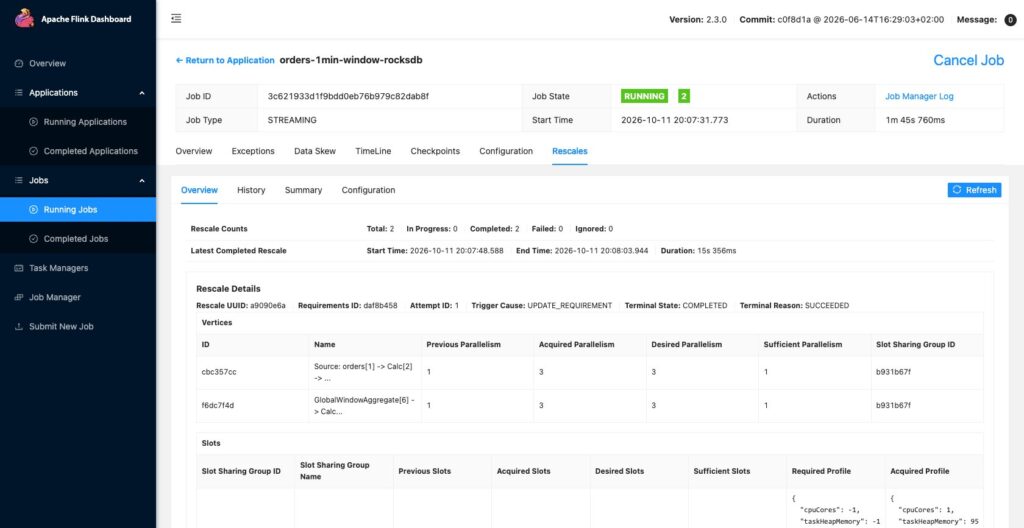Screen dimensions: 1024x528
Task: Open the Job Manager Log link
Action: [919, 96]
